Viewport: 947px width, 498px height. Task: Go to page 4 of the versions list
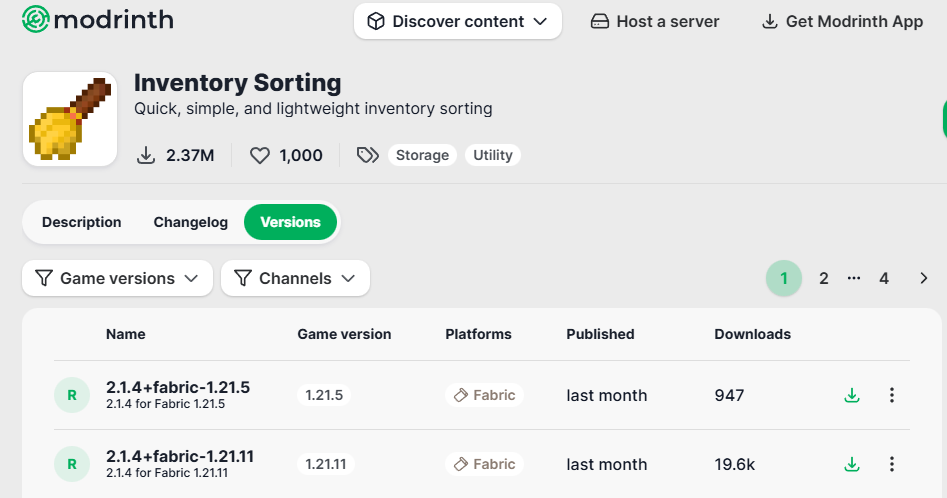point(884,278)
